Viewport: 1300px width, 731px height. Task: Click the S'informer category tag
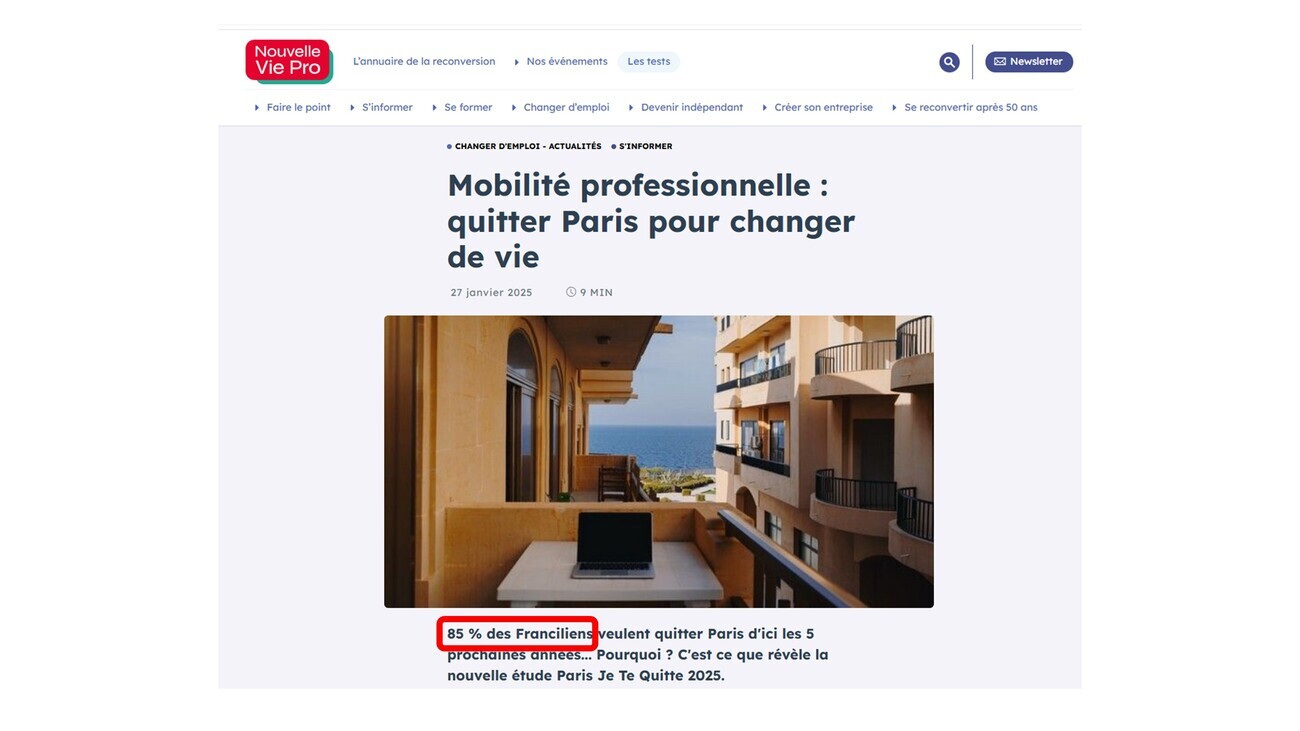click(x=642, y=146)
